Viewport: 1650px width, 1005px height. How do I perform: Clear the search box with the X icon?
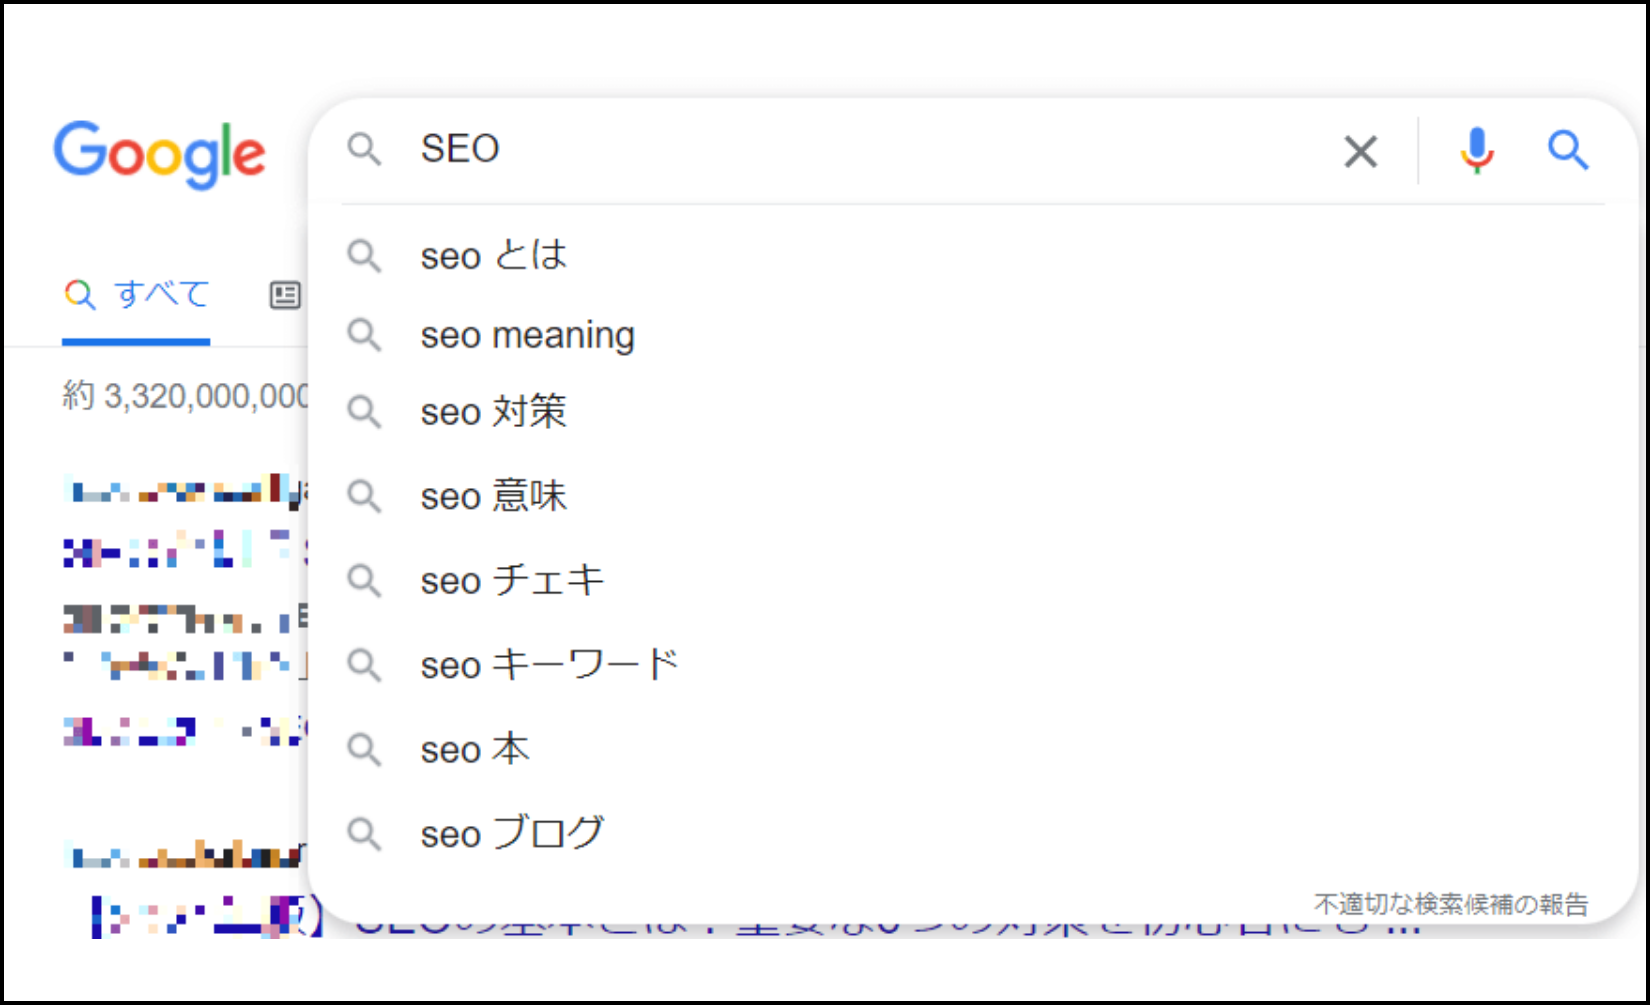[1360, 152]
